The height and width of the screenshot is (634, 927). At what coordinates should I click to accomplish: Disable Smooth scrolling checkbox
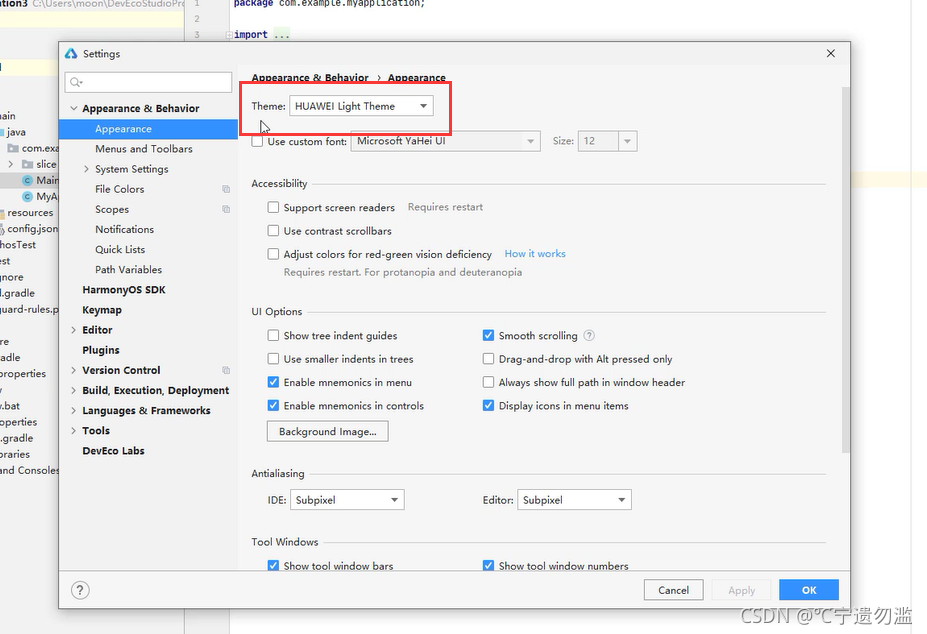pos(488,335)
